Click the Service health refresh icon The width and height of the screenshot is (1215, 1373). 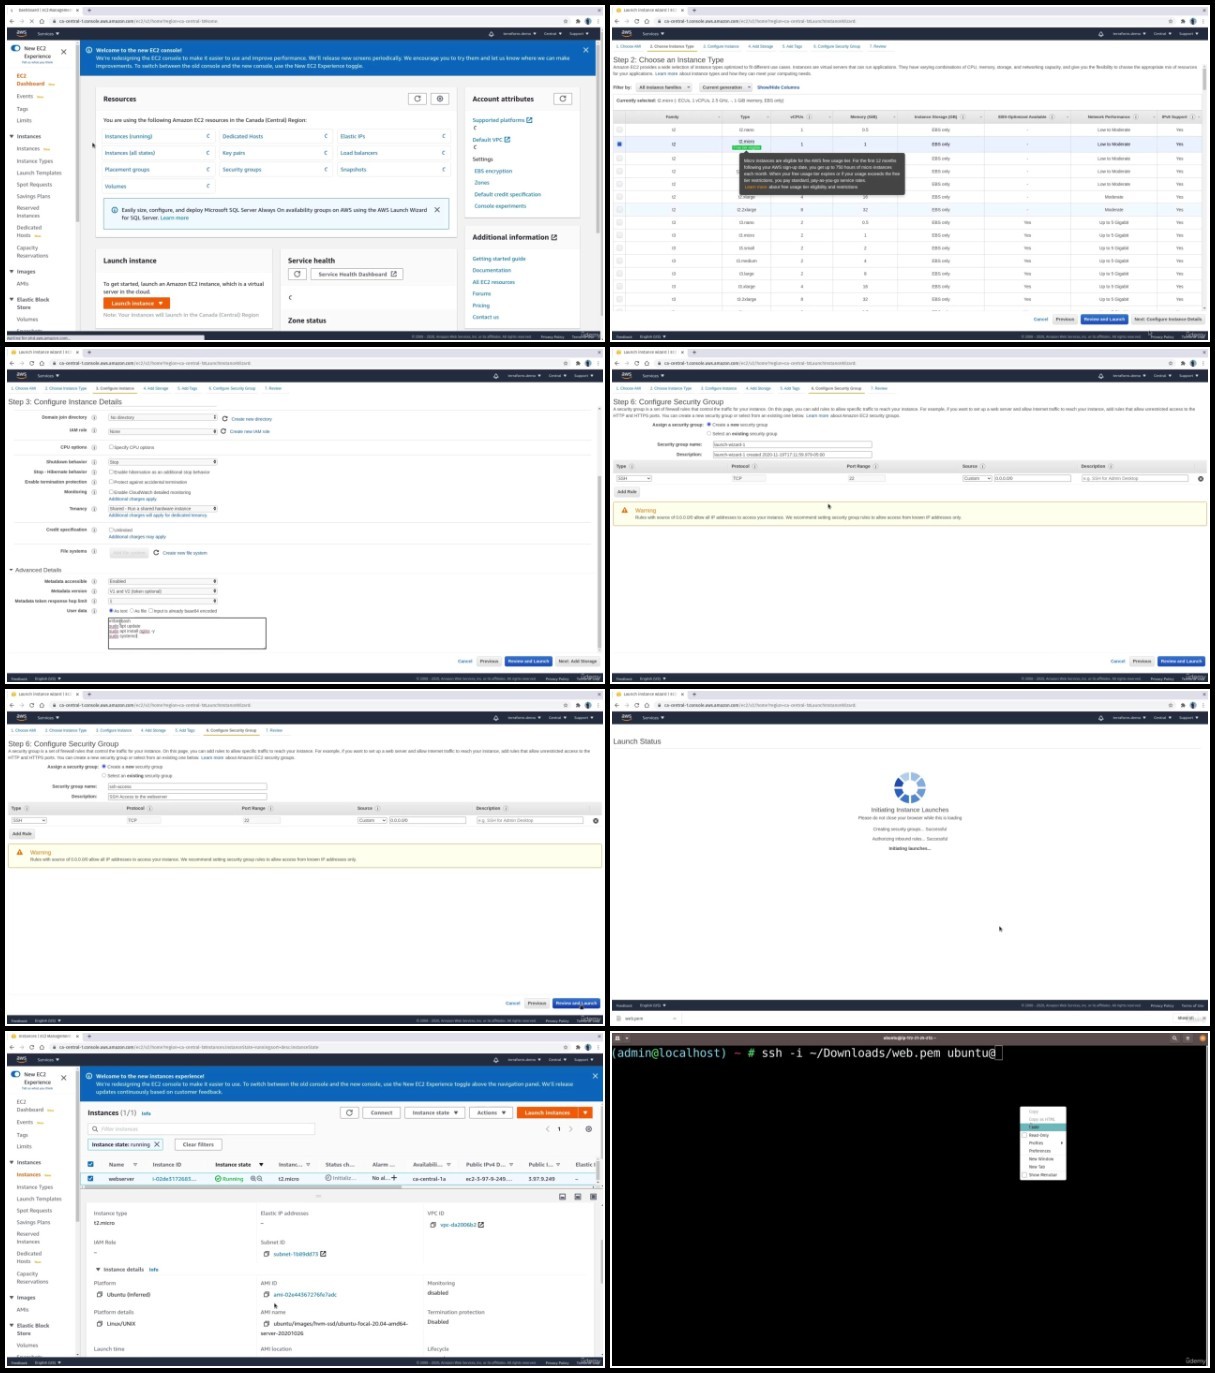(x=297, y=274)
